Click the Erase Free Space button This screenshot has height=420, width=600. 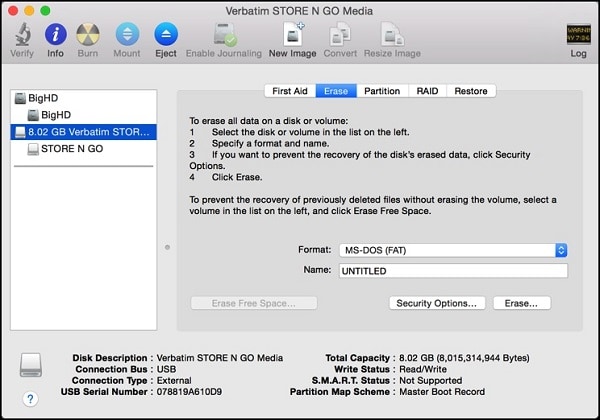(254, 303)
